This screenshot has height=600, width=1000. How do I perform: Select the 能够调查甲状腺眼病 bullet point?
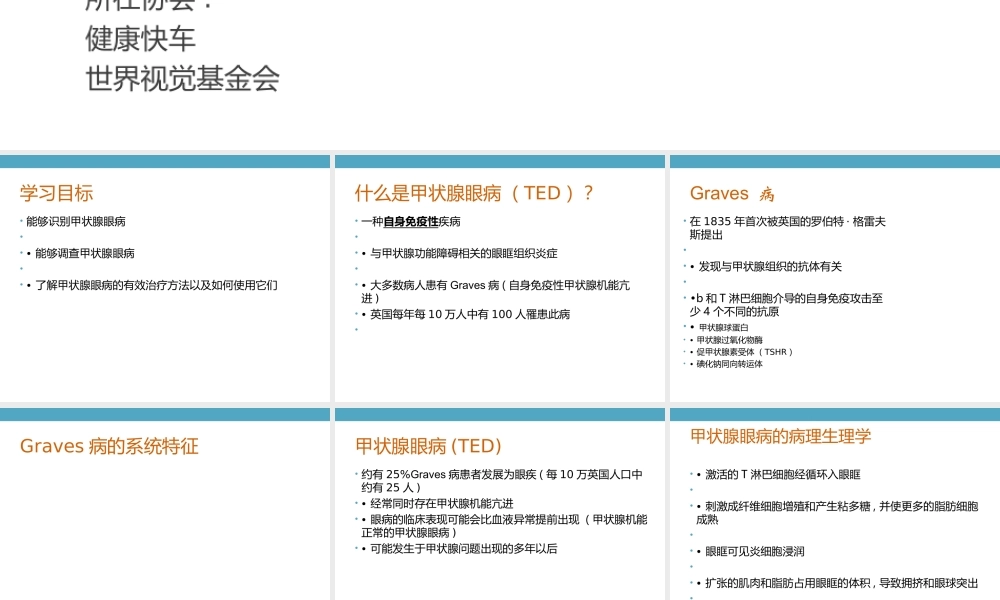[x=84, y=253]
